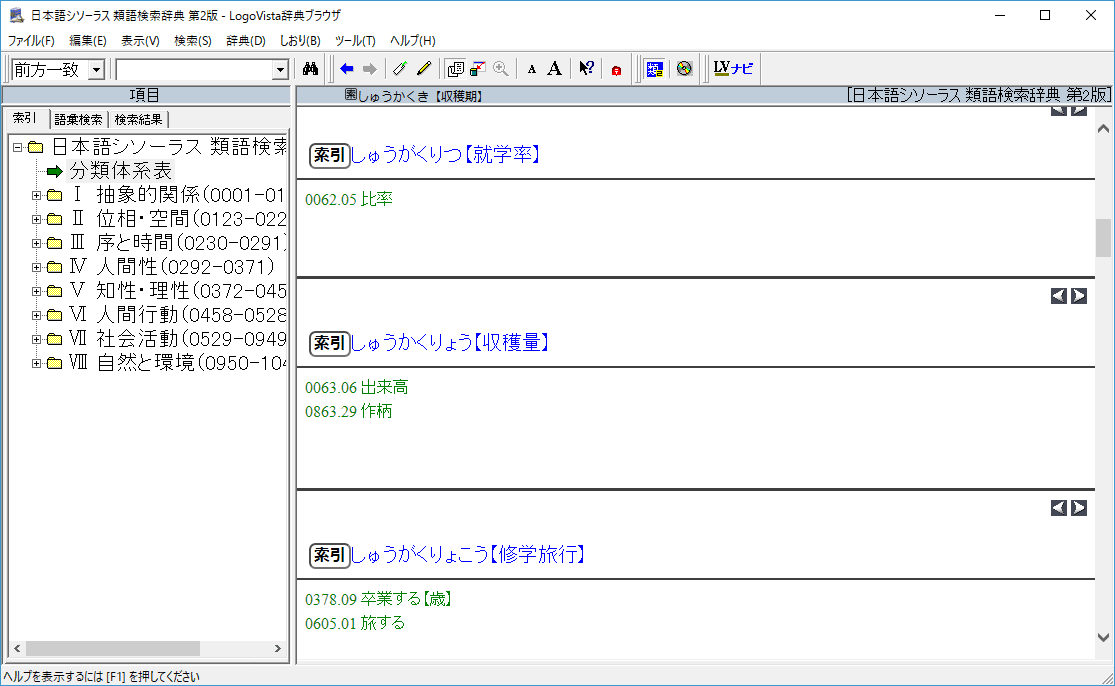Viewport: 1115px width, 686px height.
Task: Click tree panel horizontal scrollbar thumb
Action: pyautogui.click(x=112, y=648)
